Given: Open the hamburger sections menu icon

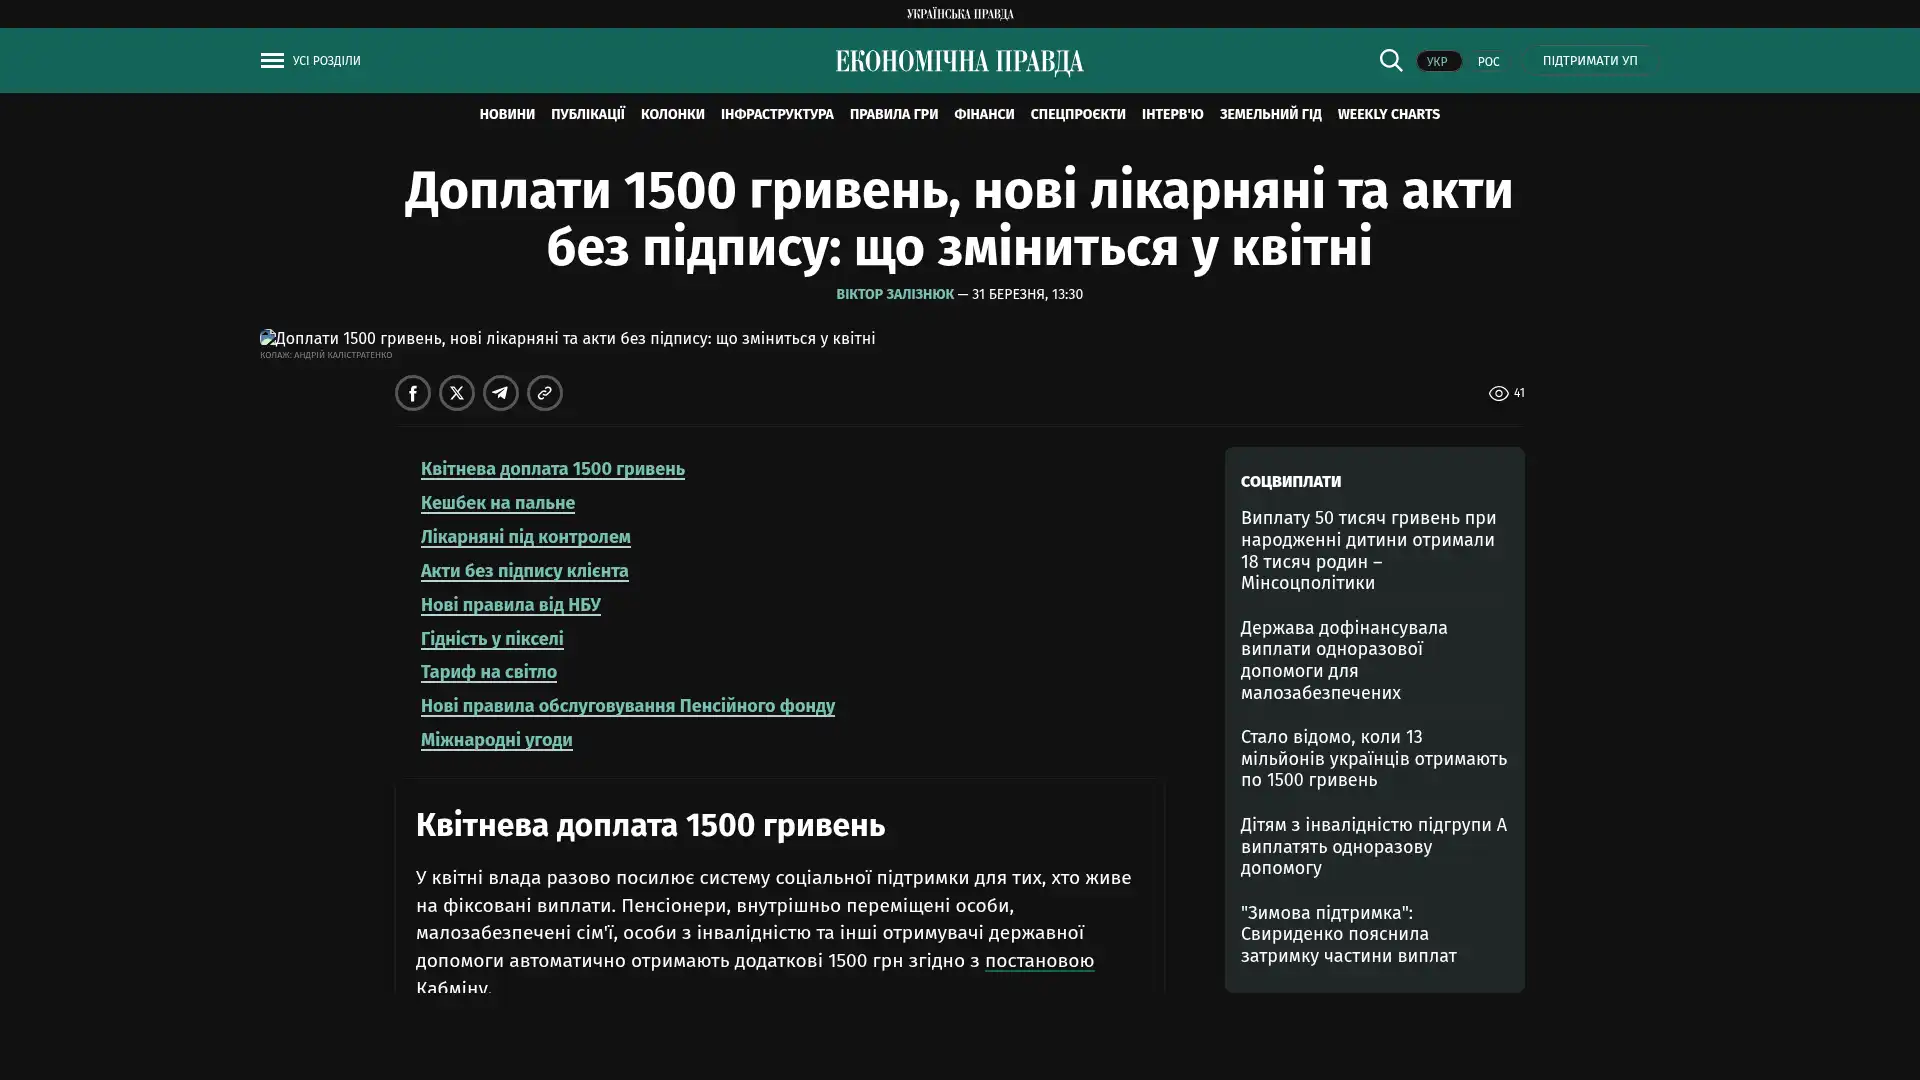Looking at the screenshot, I should coord(271,61).
